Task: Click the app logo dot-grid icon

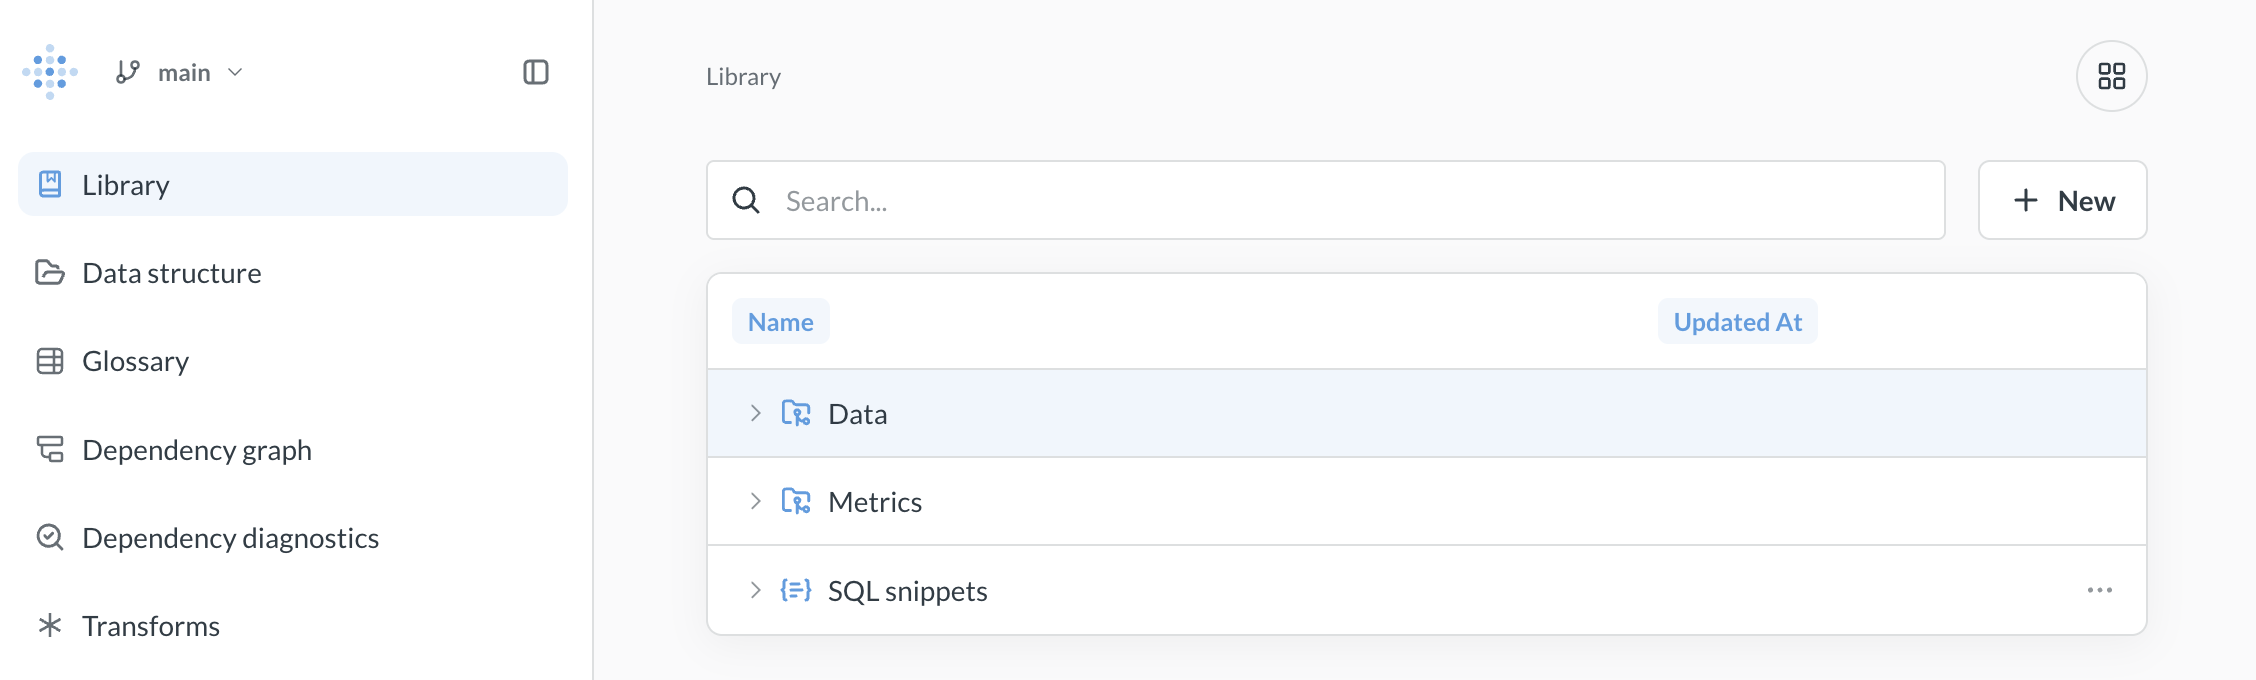Action: tap(50, 72)
